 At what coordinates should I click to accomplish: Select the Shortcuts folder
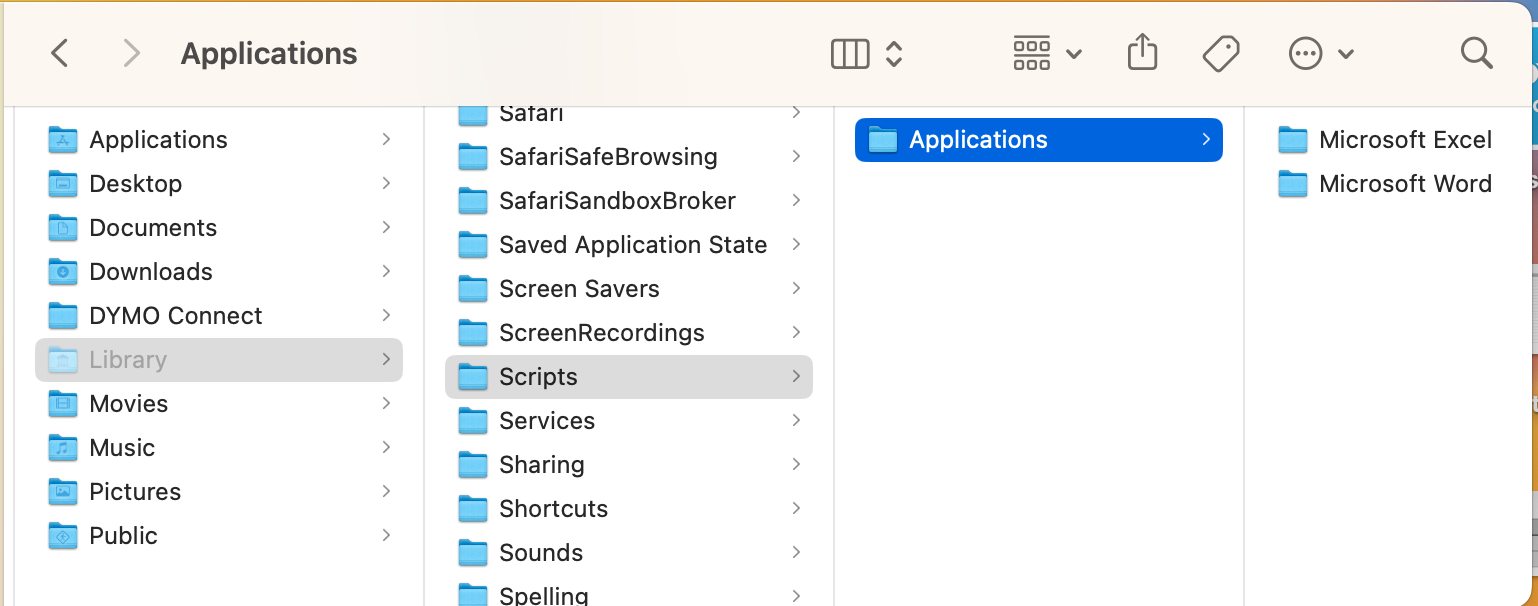point(553,509)
